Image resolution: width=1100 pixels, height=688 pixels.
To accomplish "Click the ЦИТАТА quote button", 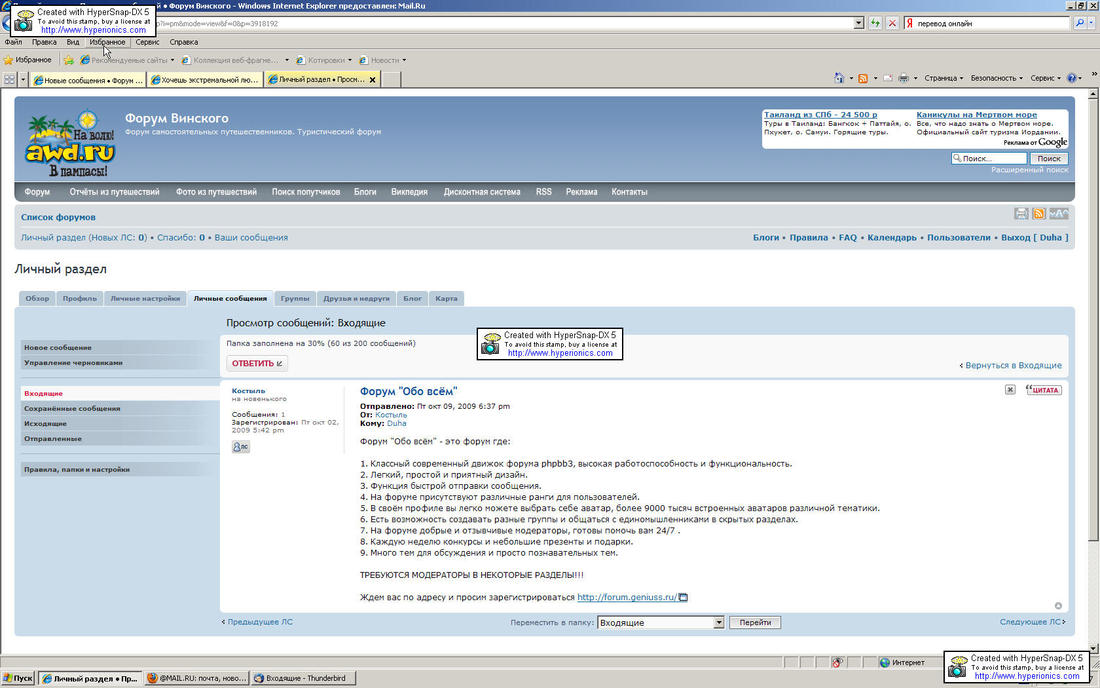I will pos(1044,390).
